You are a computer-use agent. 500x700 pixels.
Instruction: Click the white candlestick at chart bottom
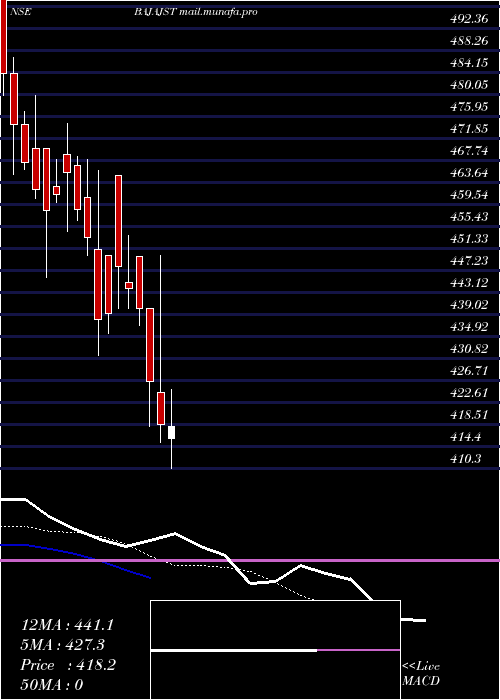point(171,432)
